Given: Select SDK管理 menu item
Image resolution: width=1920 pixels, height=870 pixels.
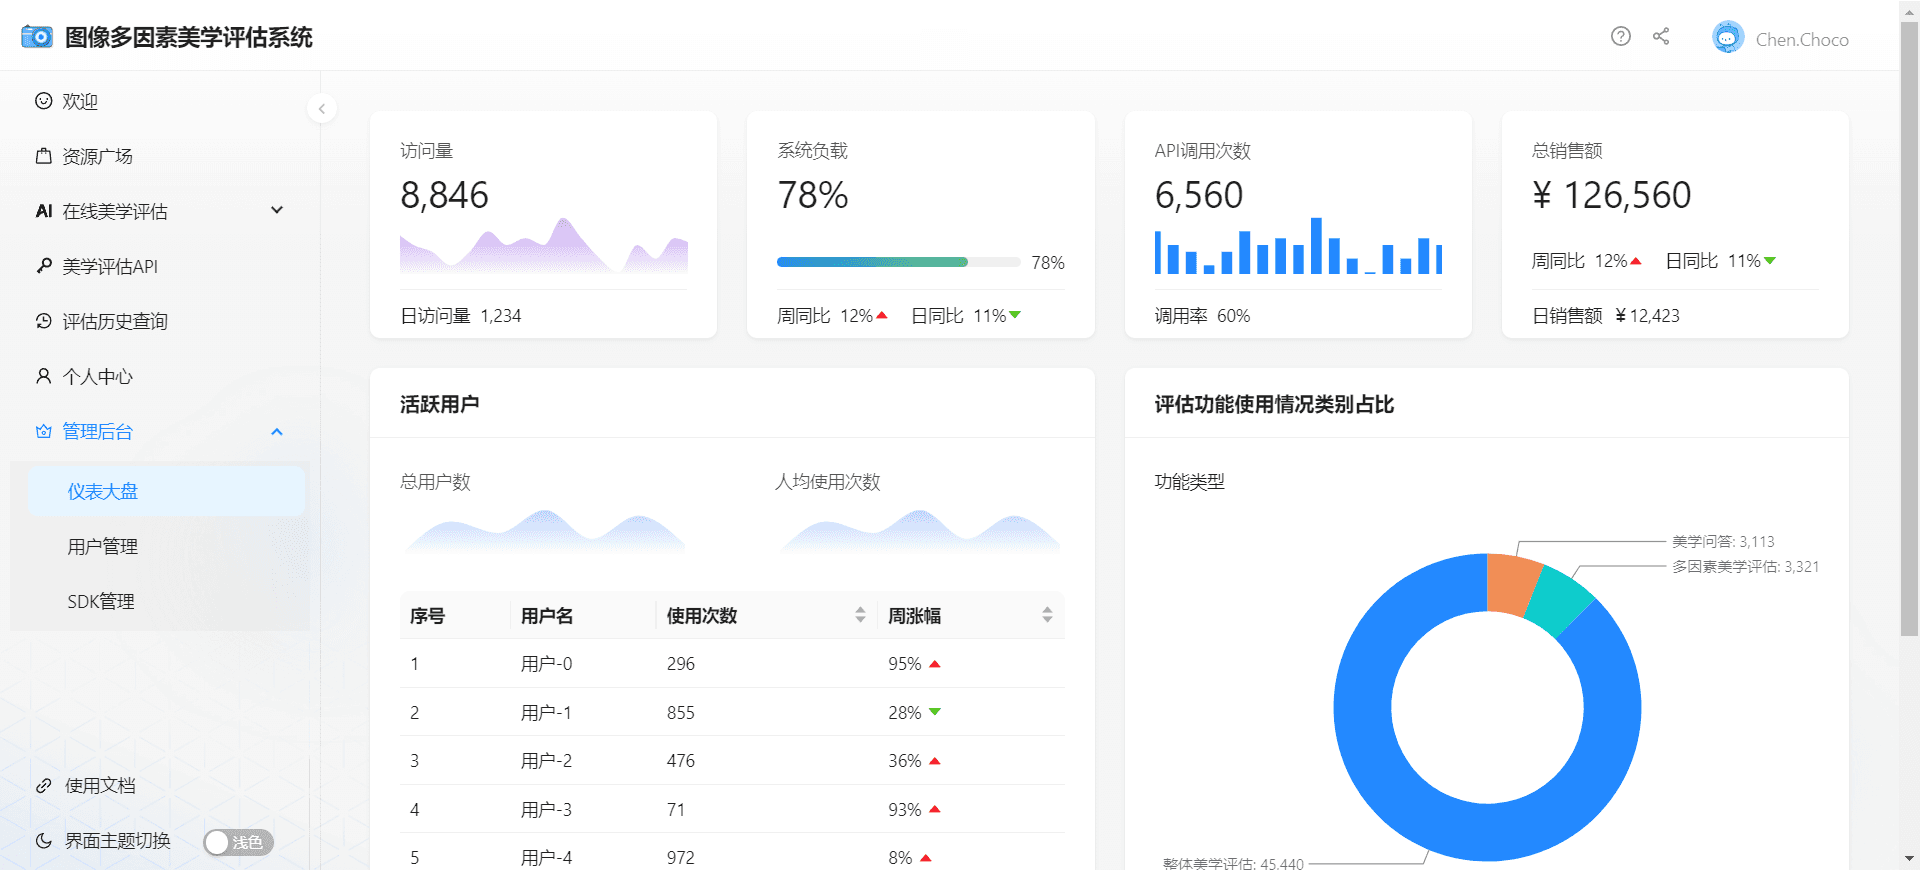Looking at the screenshot, I should [x=101, y=601].
